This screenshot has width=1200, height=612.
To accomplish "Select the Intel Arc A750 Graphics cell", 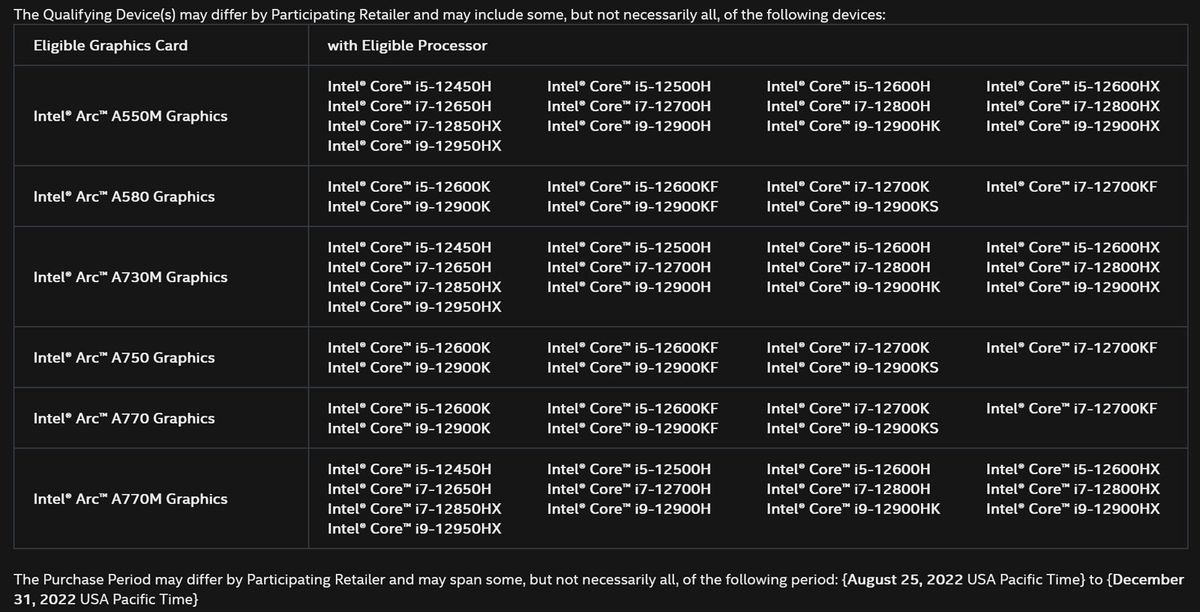I will point(124,358).
